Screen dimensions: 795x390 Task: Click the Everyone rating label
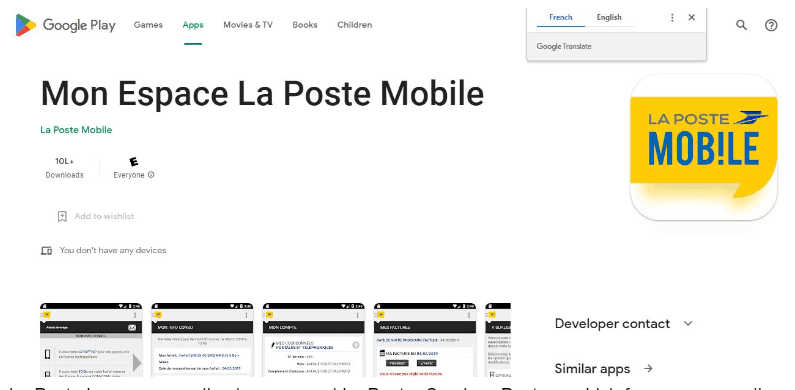coord(129,175)
